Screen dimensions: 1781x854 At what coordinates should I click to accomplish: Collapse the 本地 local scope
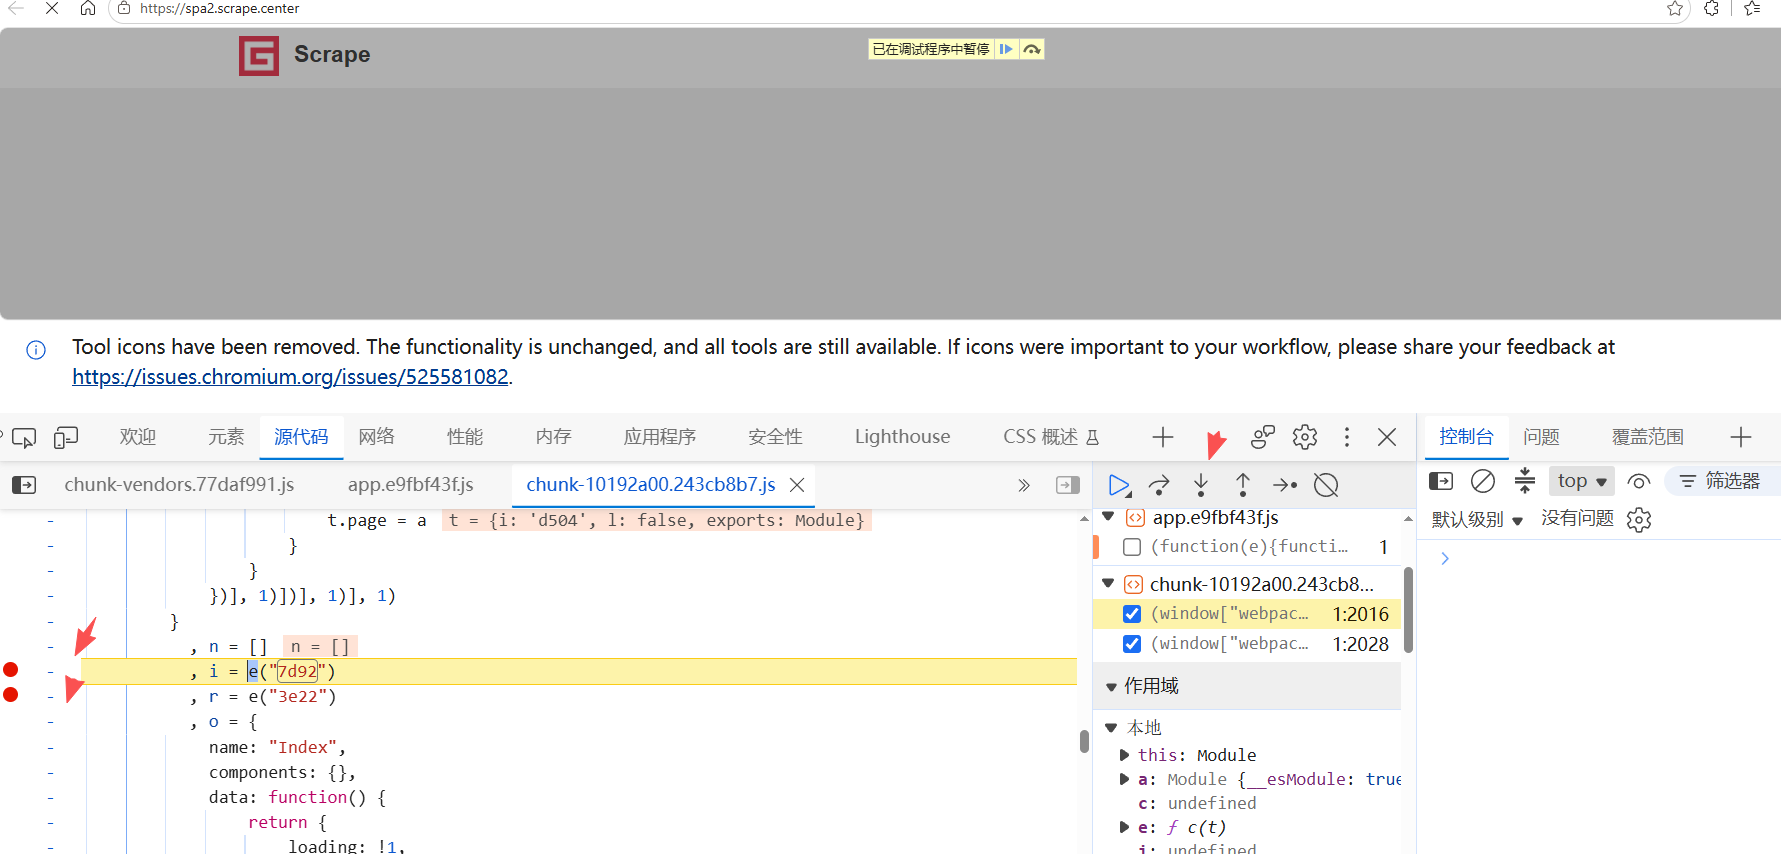(x=1111, y=728)
